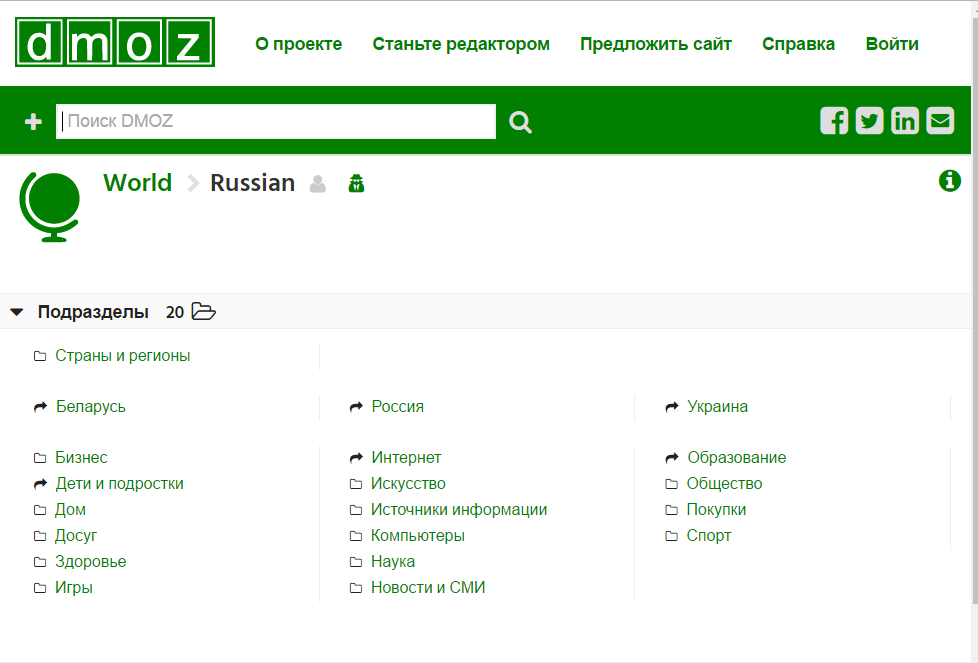Click the plus icon beside search field

click(33, 122)
